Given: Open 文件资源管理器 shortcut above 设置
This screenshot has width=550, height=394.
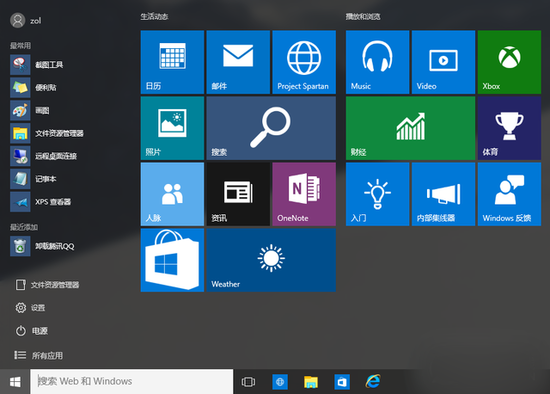Looking at the screenshot, I should click(47, 285).
